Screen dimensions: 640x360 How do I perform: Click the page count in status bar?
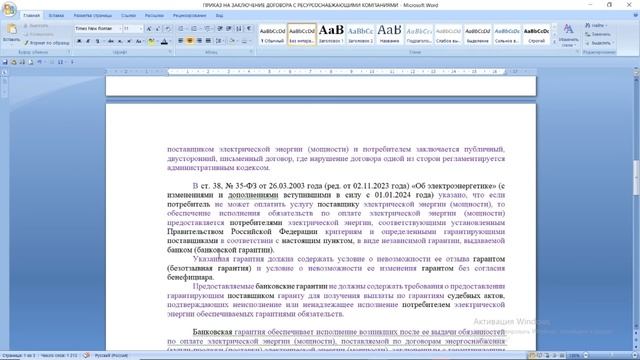point(18,356)
